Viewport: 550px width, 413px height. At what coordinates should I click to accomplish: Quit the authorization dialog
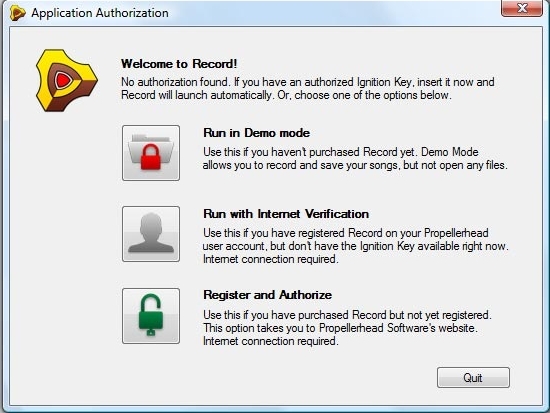coord(473,378)
